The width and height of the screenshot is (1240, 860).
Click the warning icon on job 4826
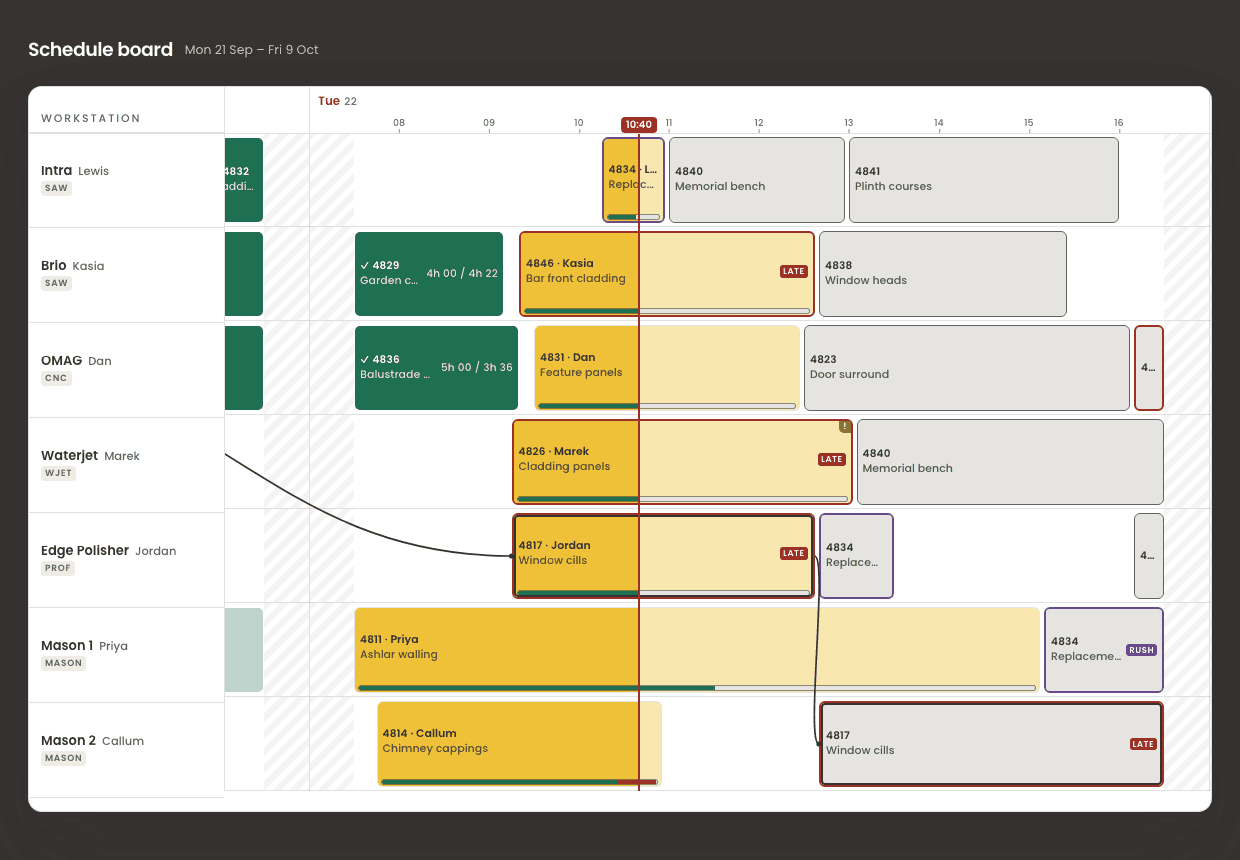845,426
